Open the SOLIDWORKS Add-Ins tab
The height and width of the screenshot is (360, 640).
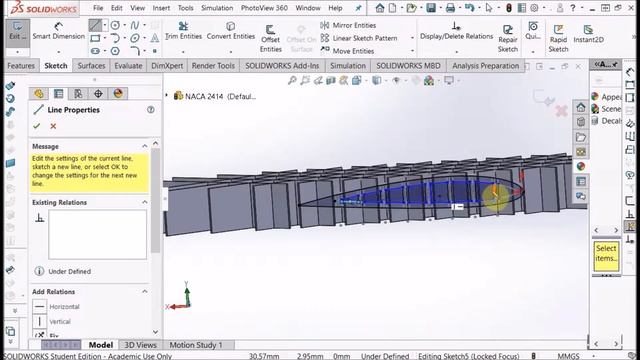(x=282, y=66)
